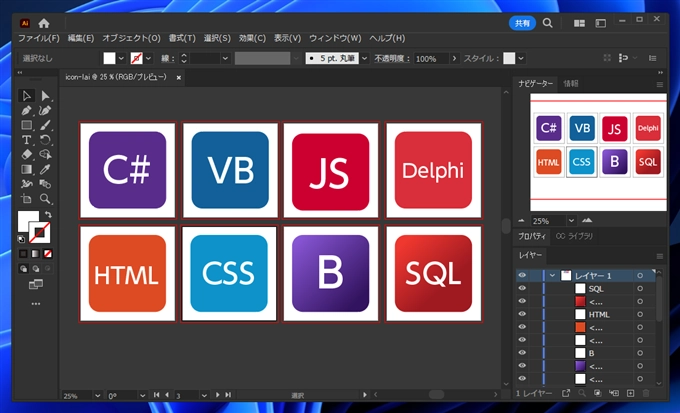680x413 pixels.
Task: Hide the Layer 1 (レイヤー 1) layer
Action: (522, 275)
